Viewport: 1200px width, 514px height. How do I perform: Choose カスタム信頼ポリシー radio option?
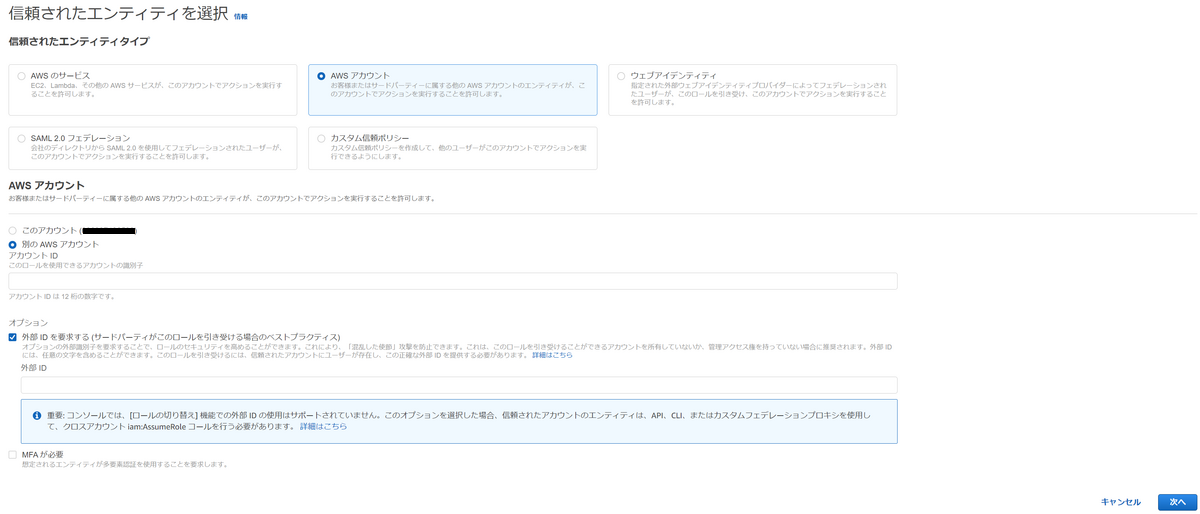click(321, 138)
